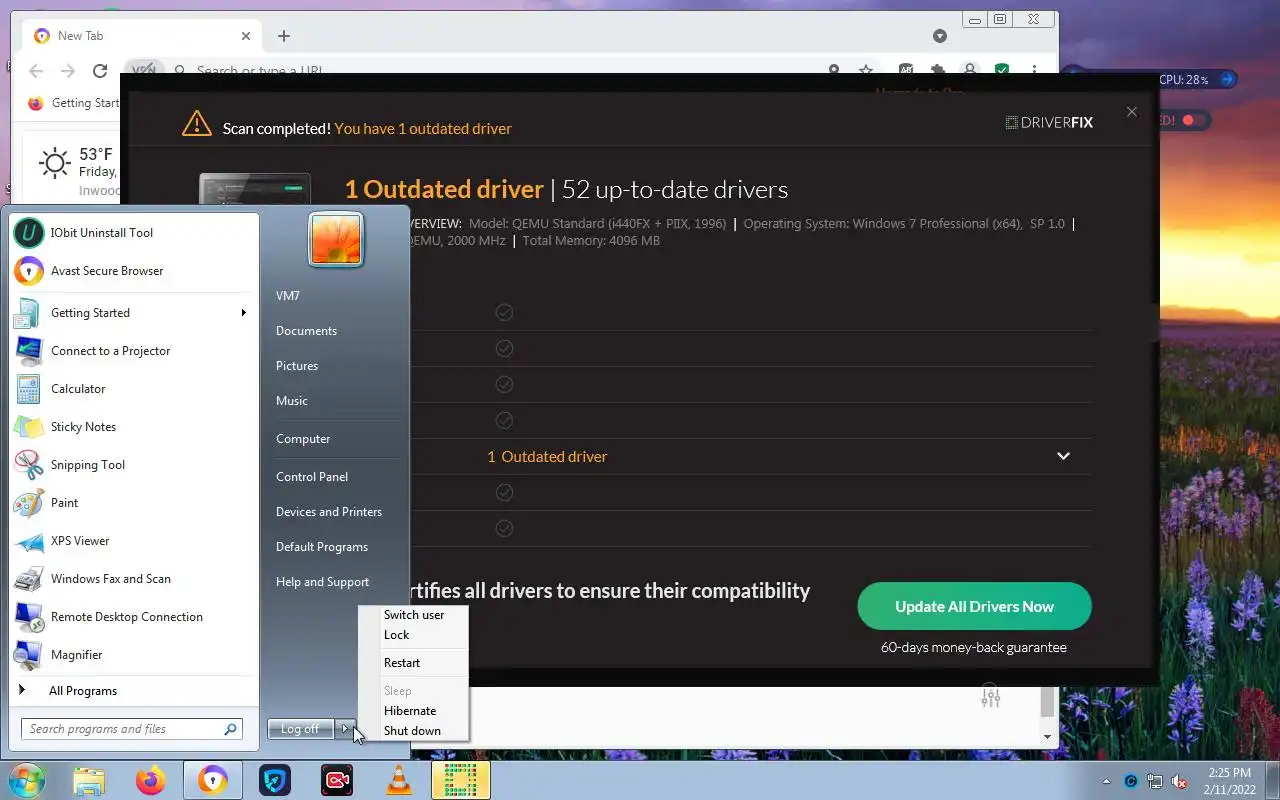The width and height of the screenshot is (1280, 800).
Task: Launch Magnifier from Start menu
Action: tap(134, 655)
